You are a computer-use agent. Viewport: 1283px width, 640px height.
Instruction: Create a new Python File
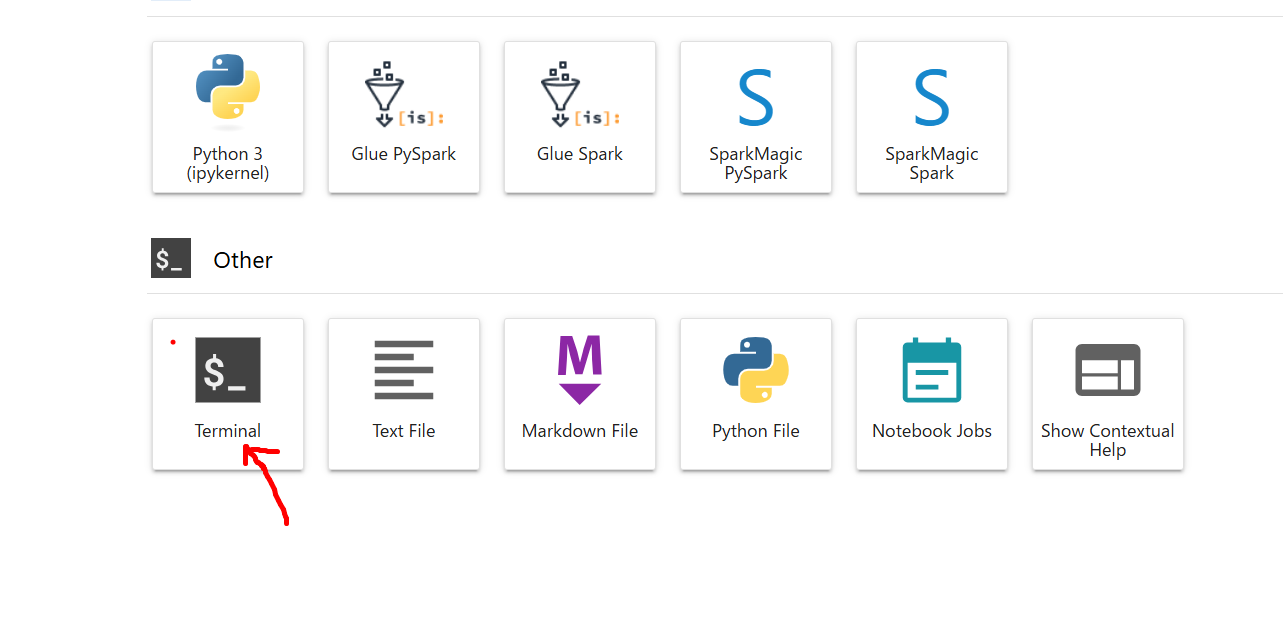click(x=756, y=394)
